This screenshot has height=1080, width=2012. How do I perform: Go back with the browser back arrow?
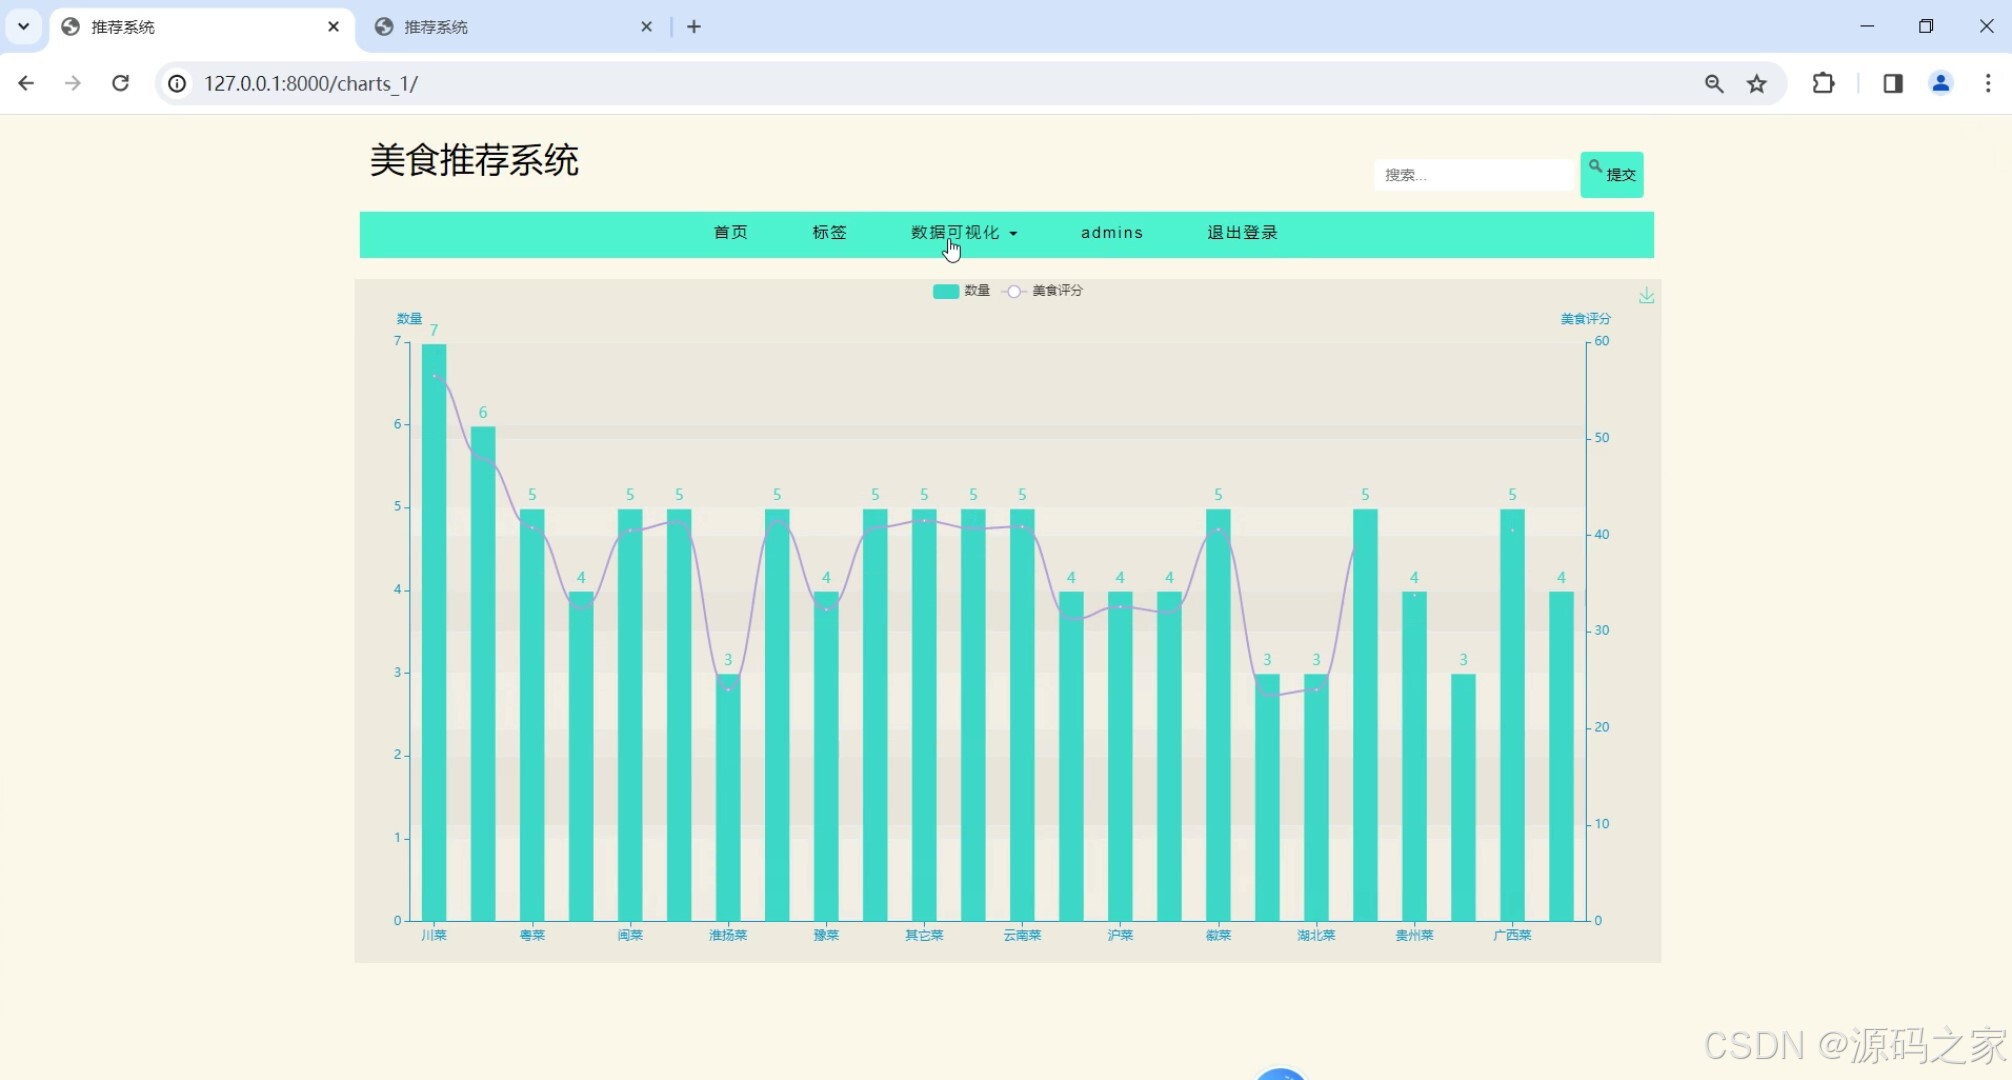27,83
